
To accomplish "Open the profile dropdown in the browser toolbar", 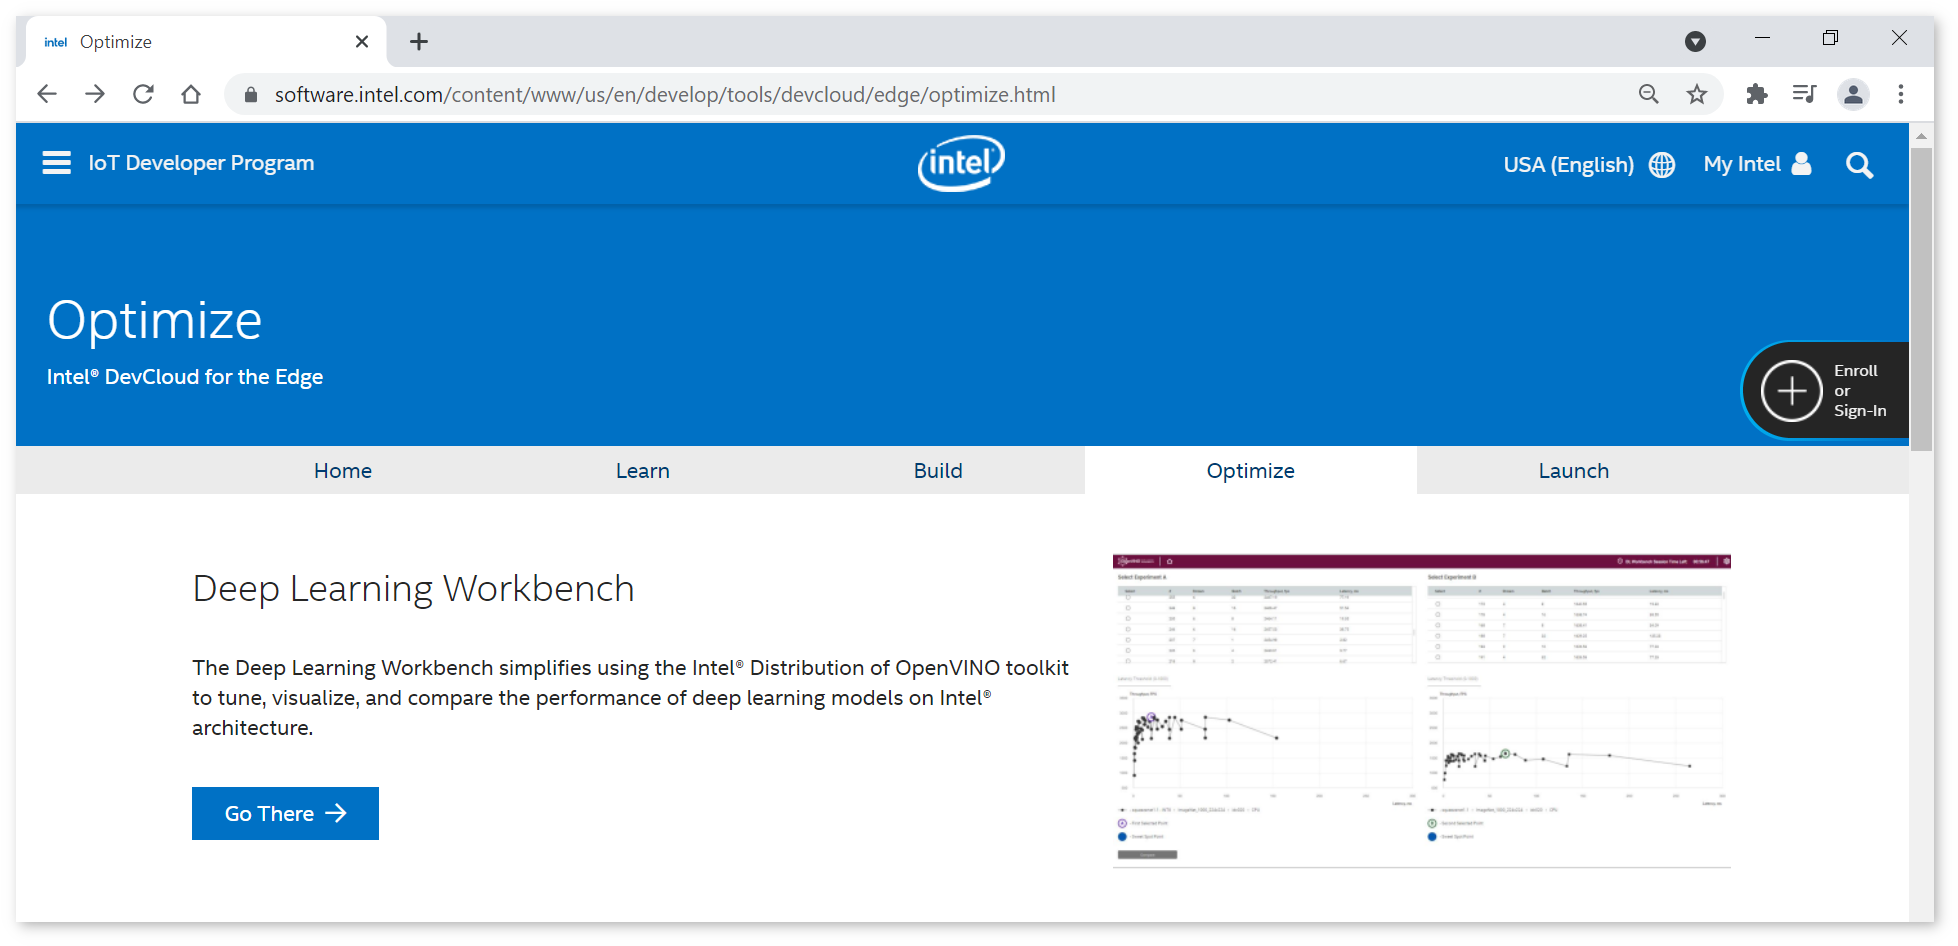I will click(x=1853, y=94).
